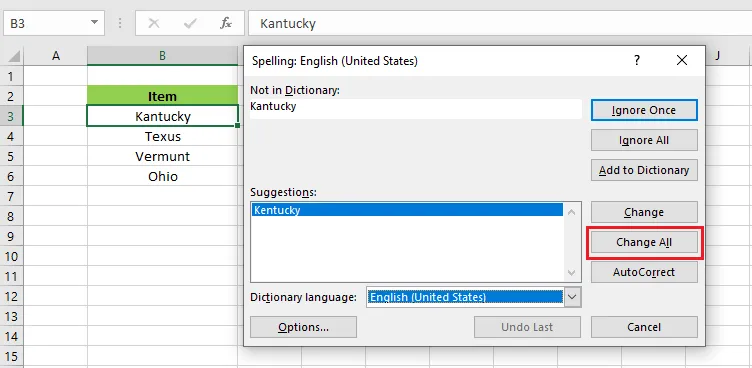Click the Cancel button
The image size is (752, 368).
644,327
